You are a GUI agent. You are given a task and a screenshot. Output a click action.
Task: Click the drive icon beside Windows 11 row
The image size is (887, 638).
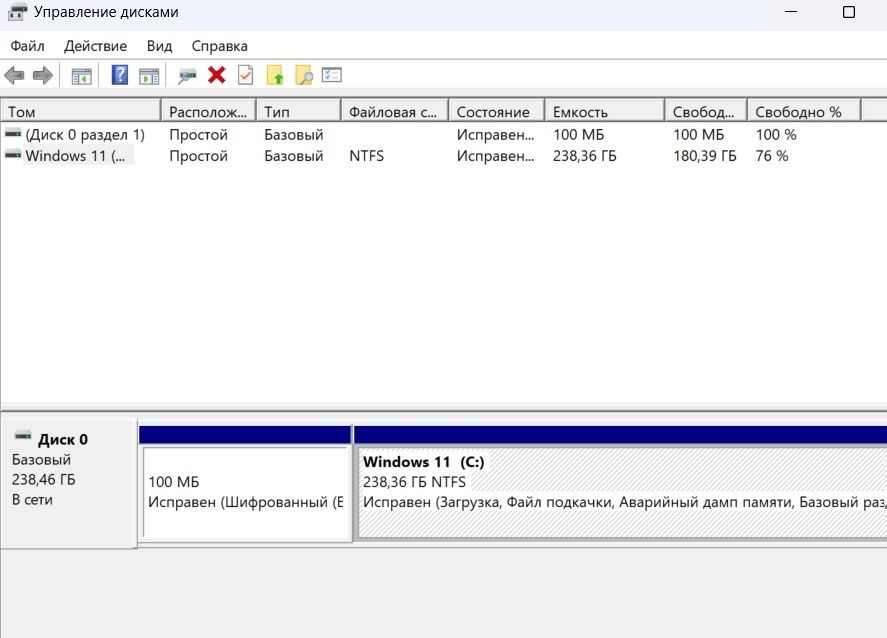point(12,154)
